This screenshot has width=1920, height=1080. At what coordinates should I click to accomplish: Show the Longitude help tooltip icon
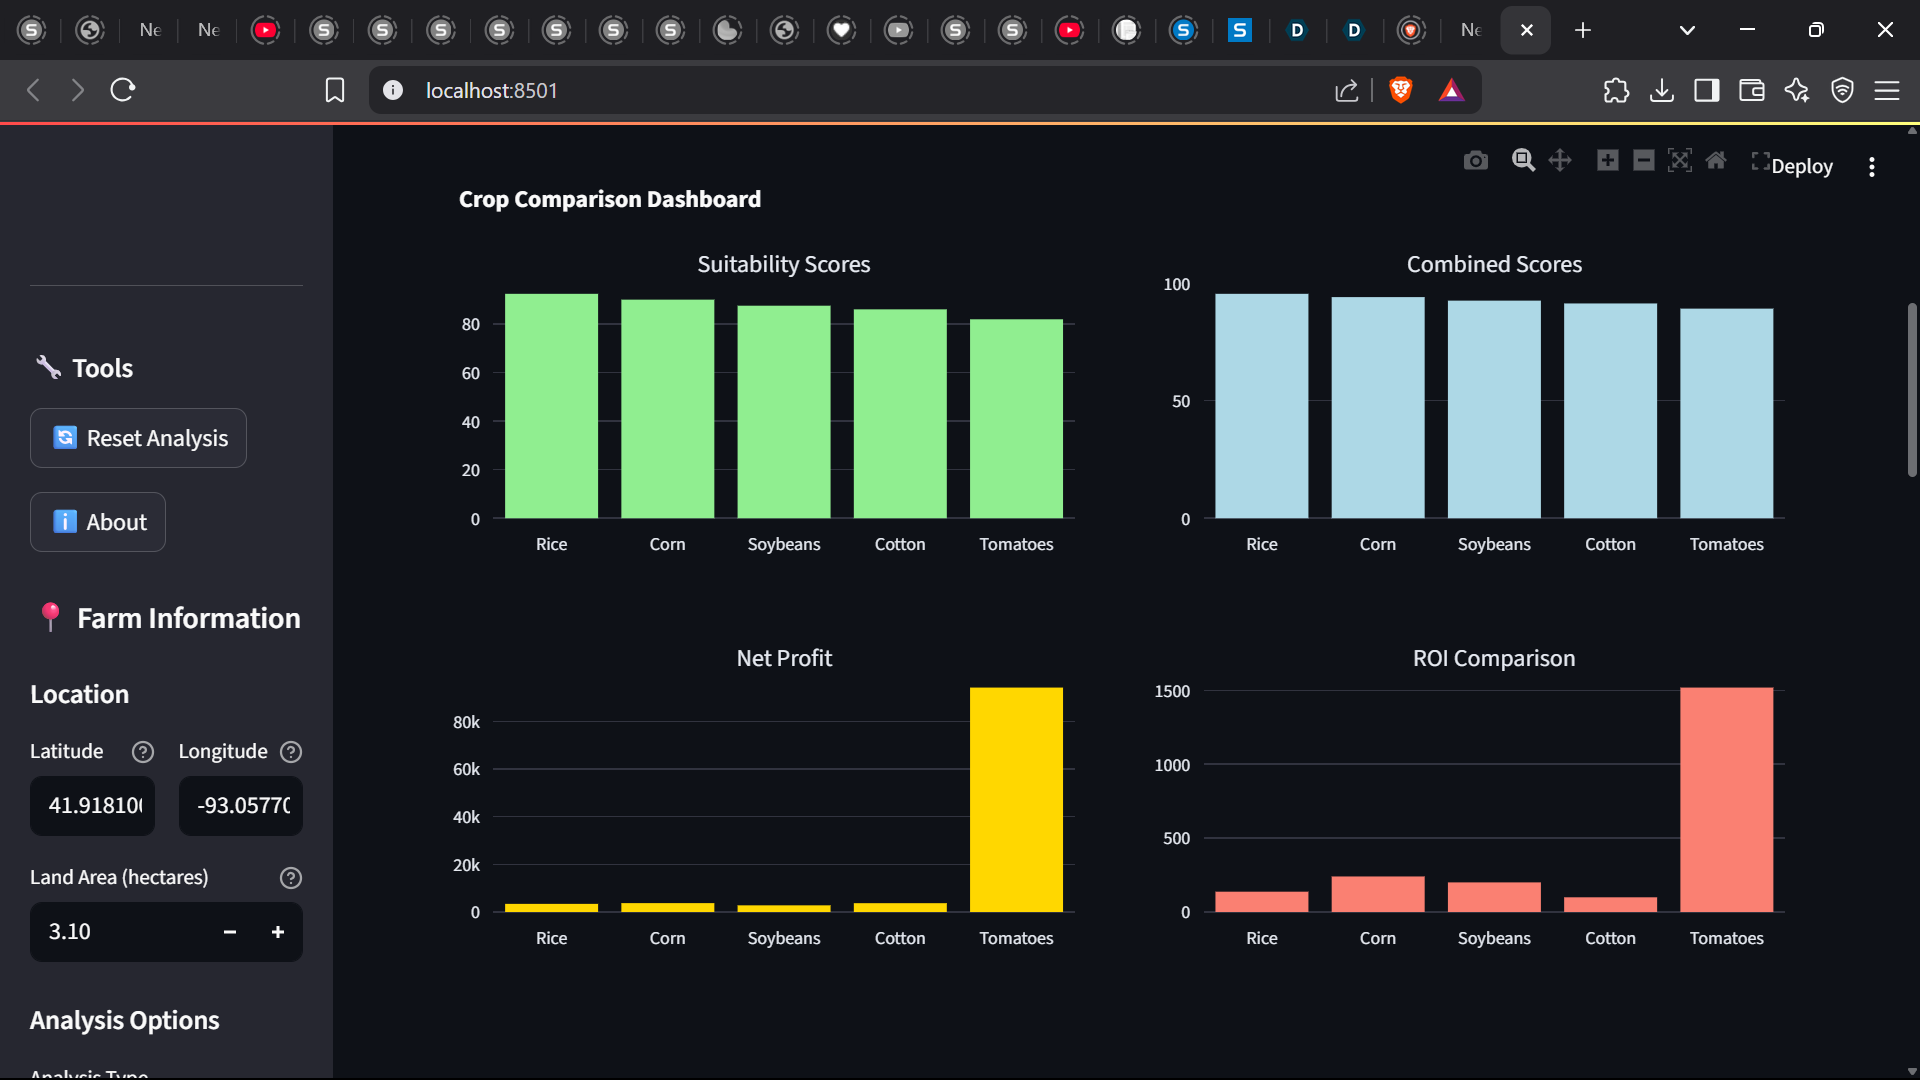pyautogui.click(x=291, y=752)
